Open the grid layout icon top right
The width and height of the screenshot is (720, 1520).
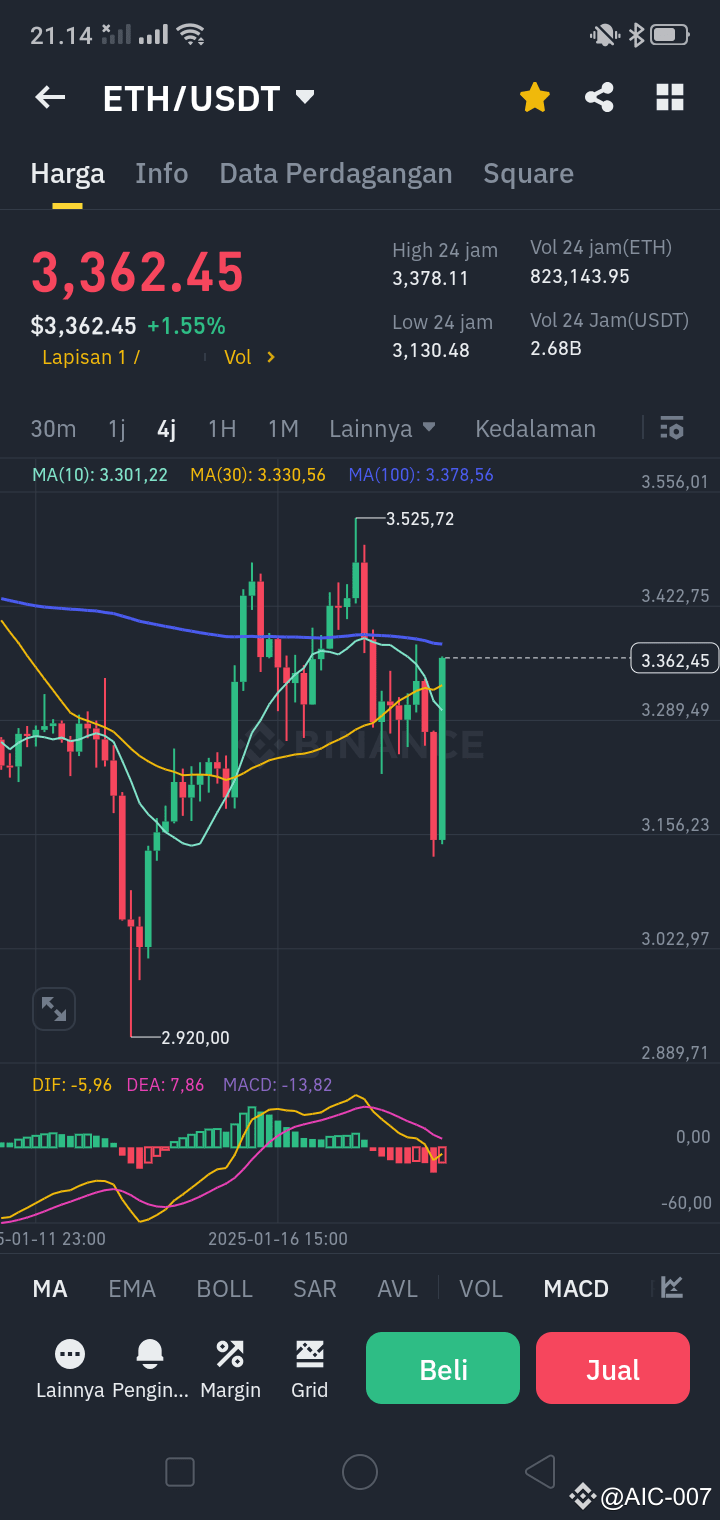pos(669,97)
